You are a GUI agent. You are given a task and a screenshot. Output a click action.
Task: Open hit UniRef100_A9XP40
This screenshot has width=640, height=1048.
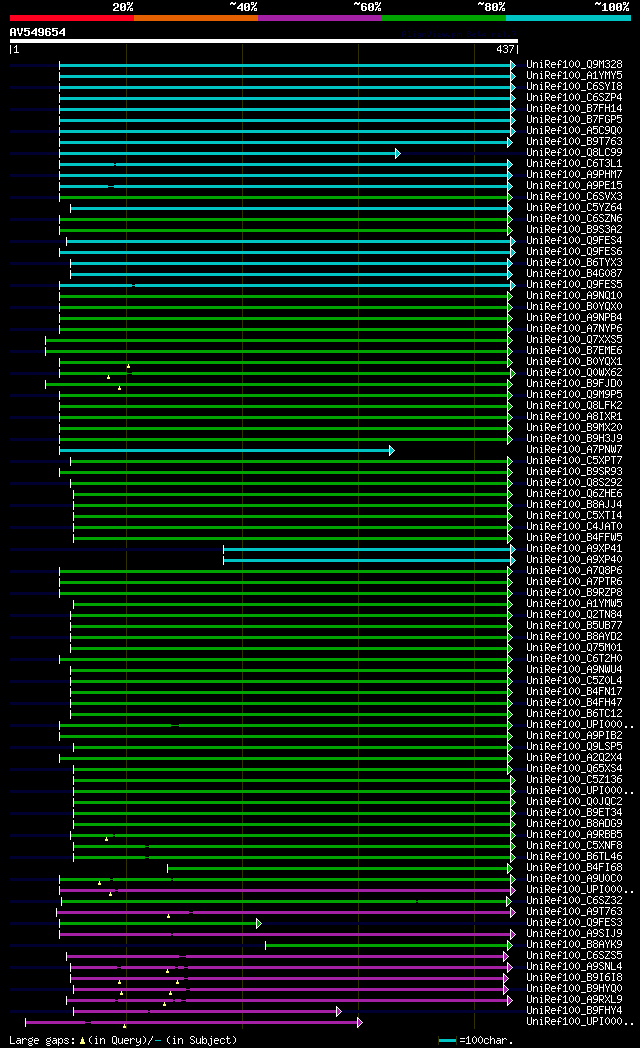pos(574,560)
